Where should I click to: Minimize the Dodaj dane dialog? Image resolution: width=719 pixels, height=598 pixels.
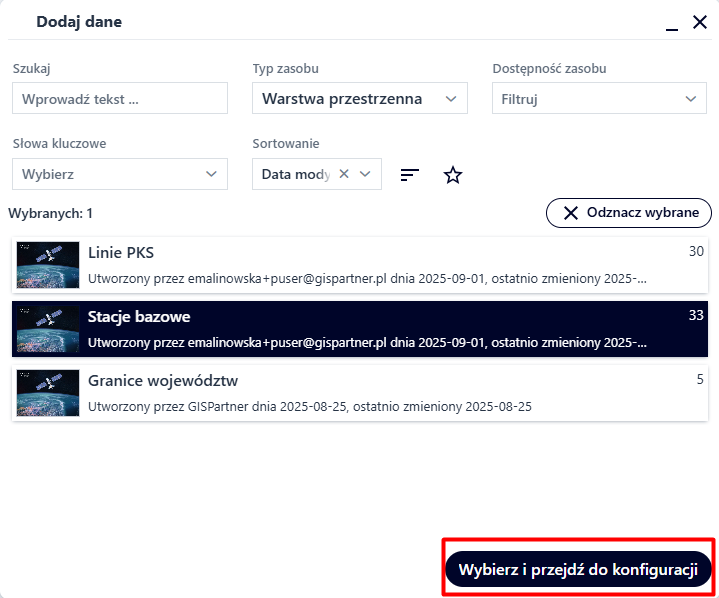click(x=672, y=23)
